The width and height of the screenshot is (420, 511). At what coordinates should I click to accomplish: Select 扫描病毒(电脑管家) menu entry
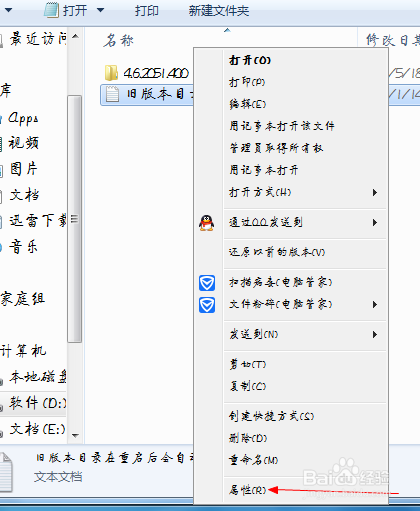281,282
